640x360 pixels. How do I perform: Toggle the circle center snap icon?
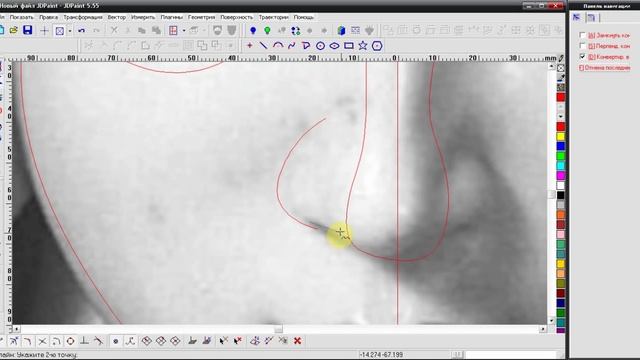tap(70, 341)
